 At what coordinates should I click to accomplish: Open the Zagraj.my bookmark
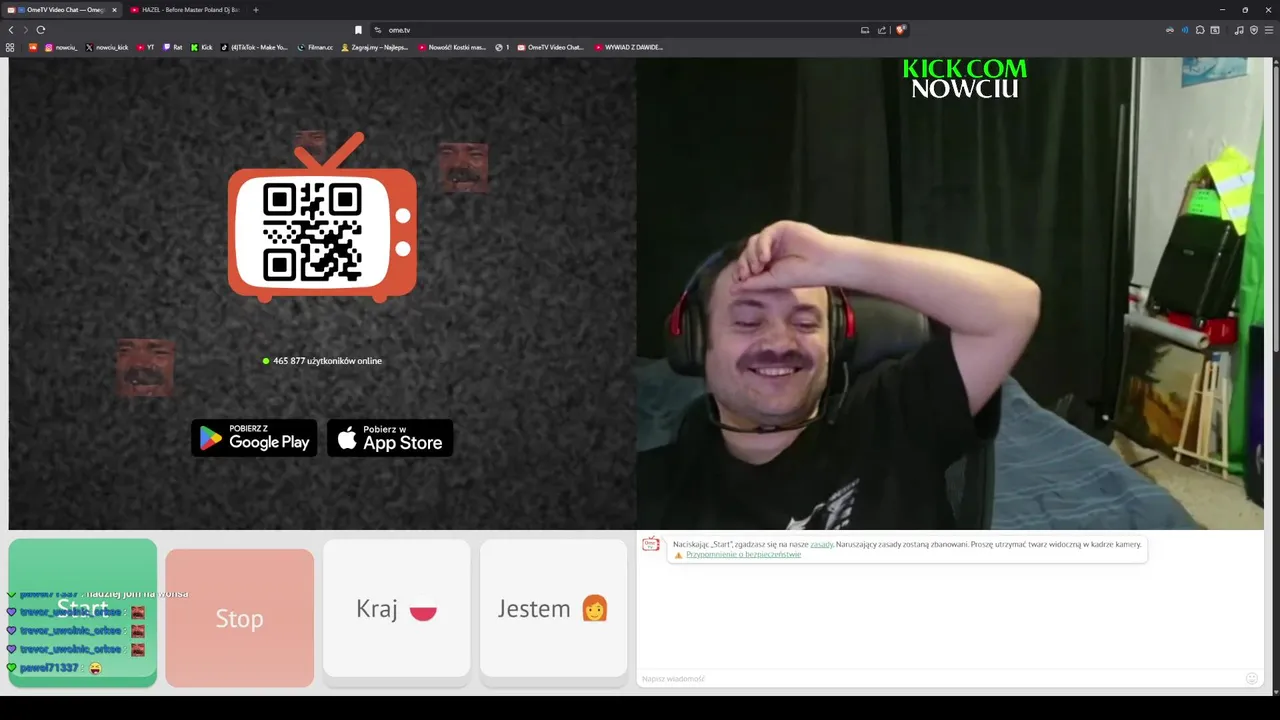point(375,47)
